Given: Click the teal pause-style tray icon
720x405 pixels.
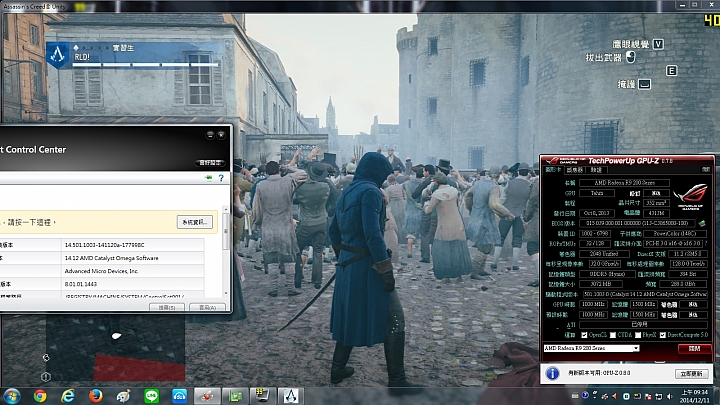Looking at the screenshot, I should 626,396.
